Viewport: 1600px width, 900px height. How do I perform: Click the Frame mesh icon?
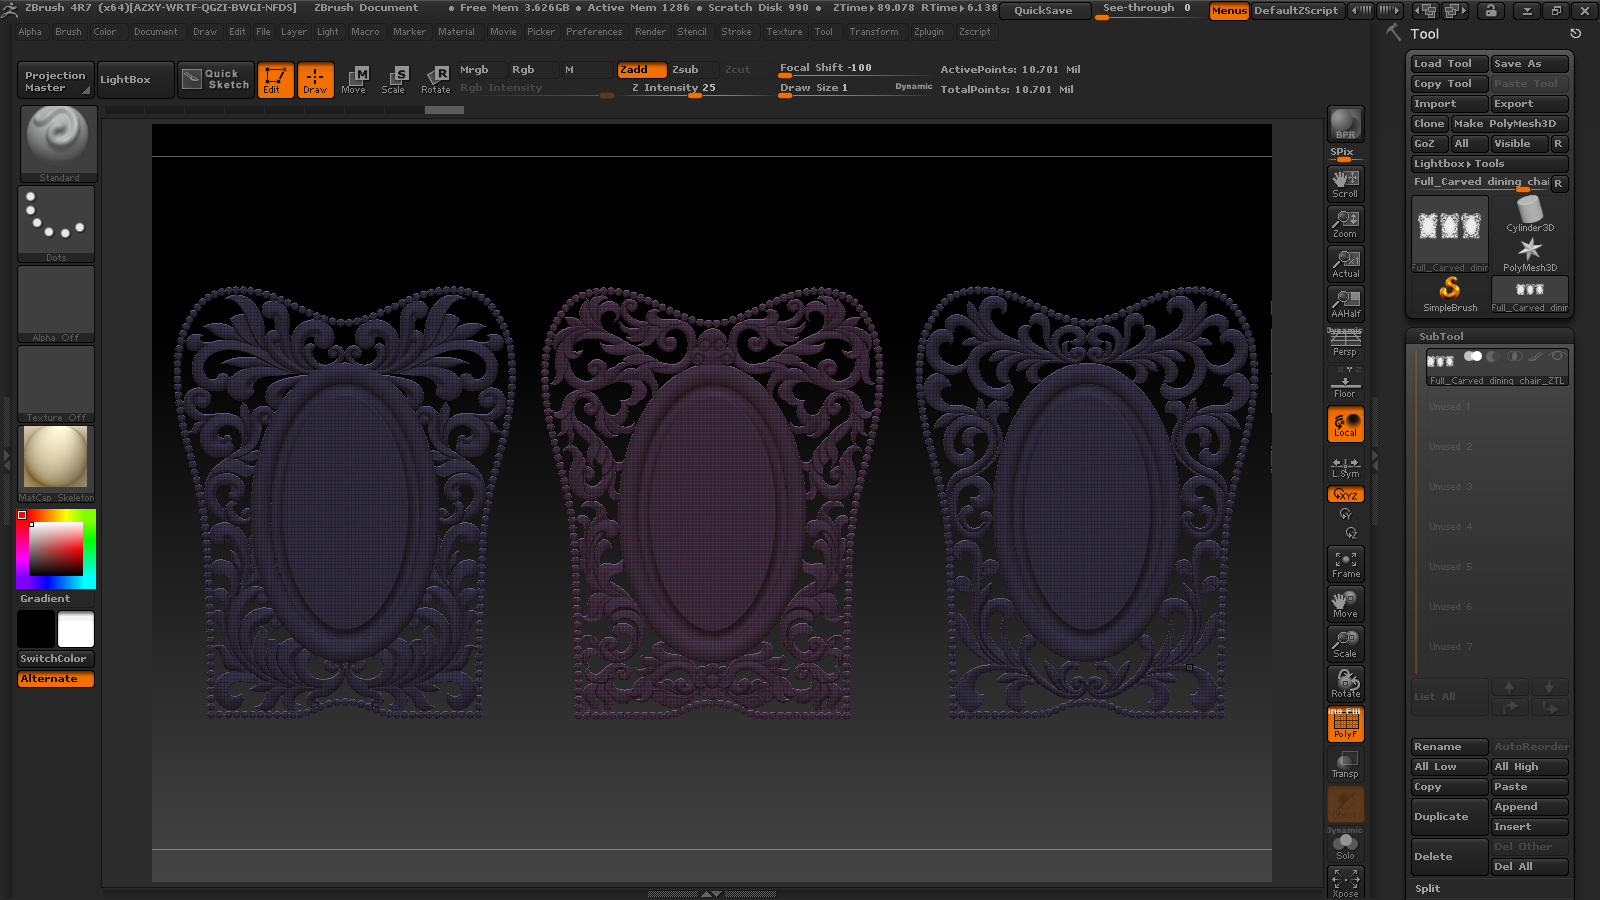point(1345,564)
